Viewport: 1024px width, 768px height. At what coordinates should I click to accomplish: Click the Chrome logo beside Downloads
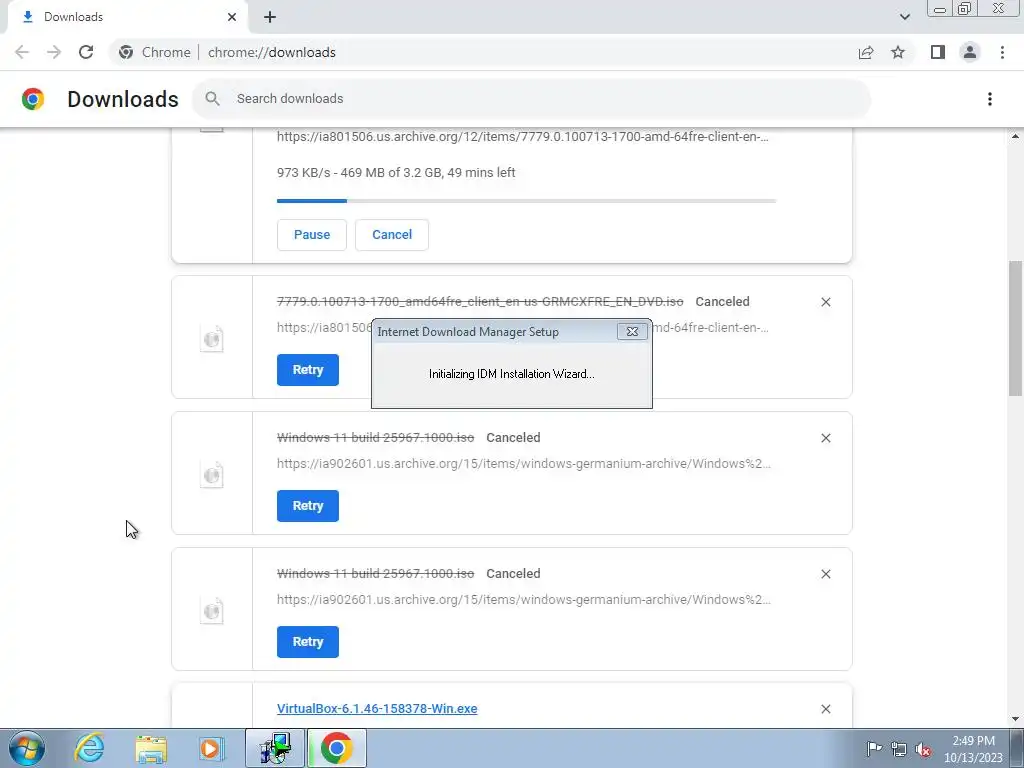pyautogui.click(x=33, y=99)
